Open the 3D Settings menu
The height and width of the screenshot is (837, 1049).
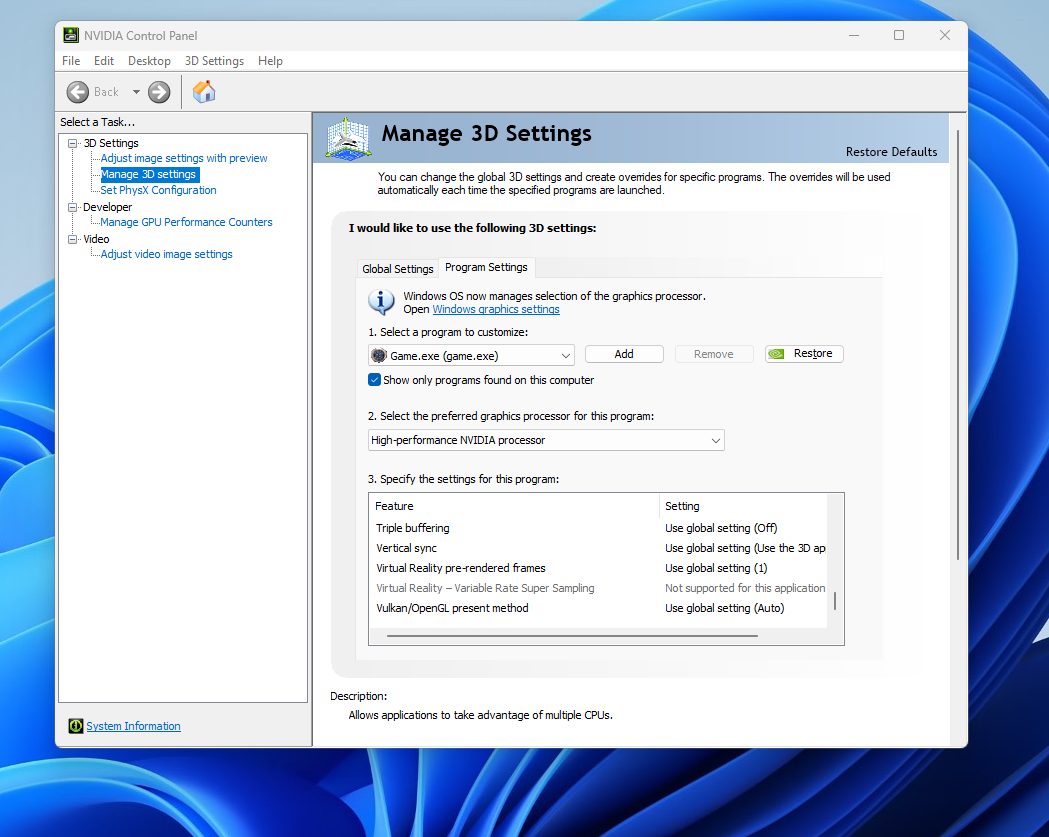pos(214,61)
